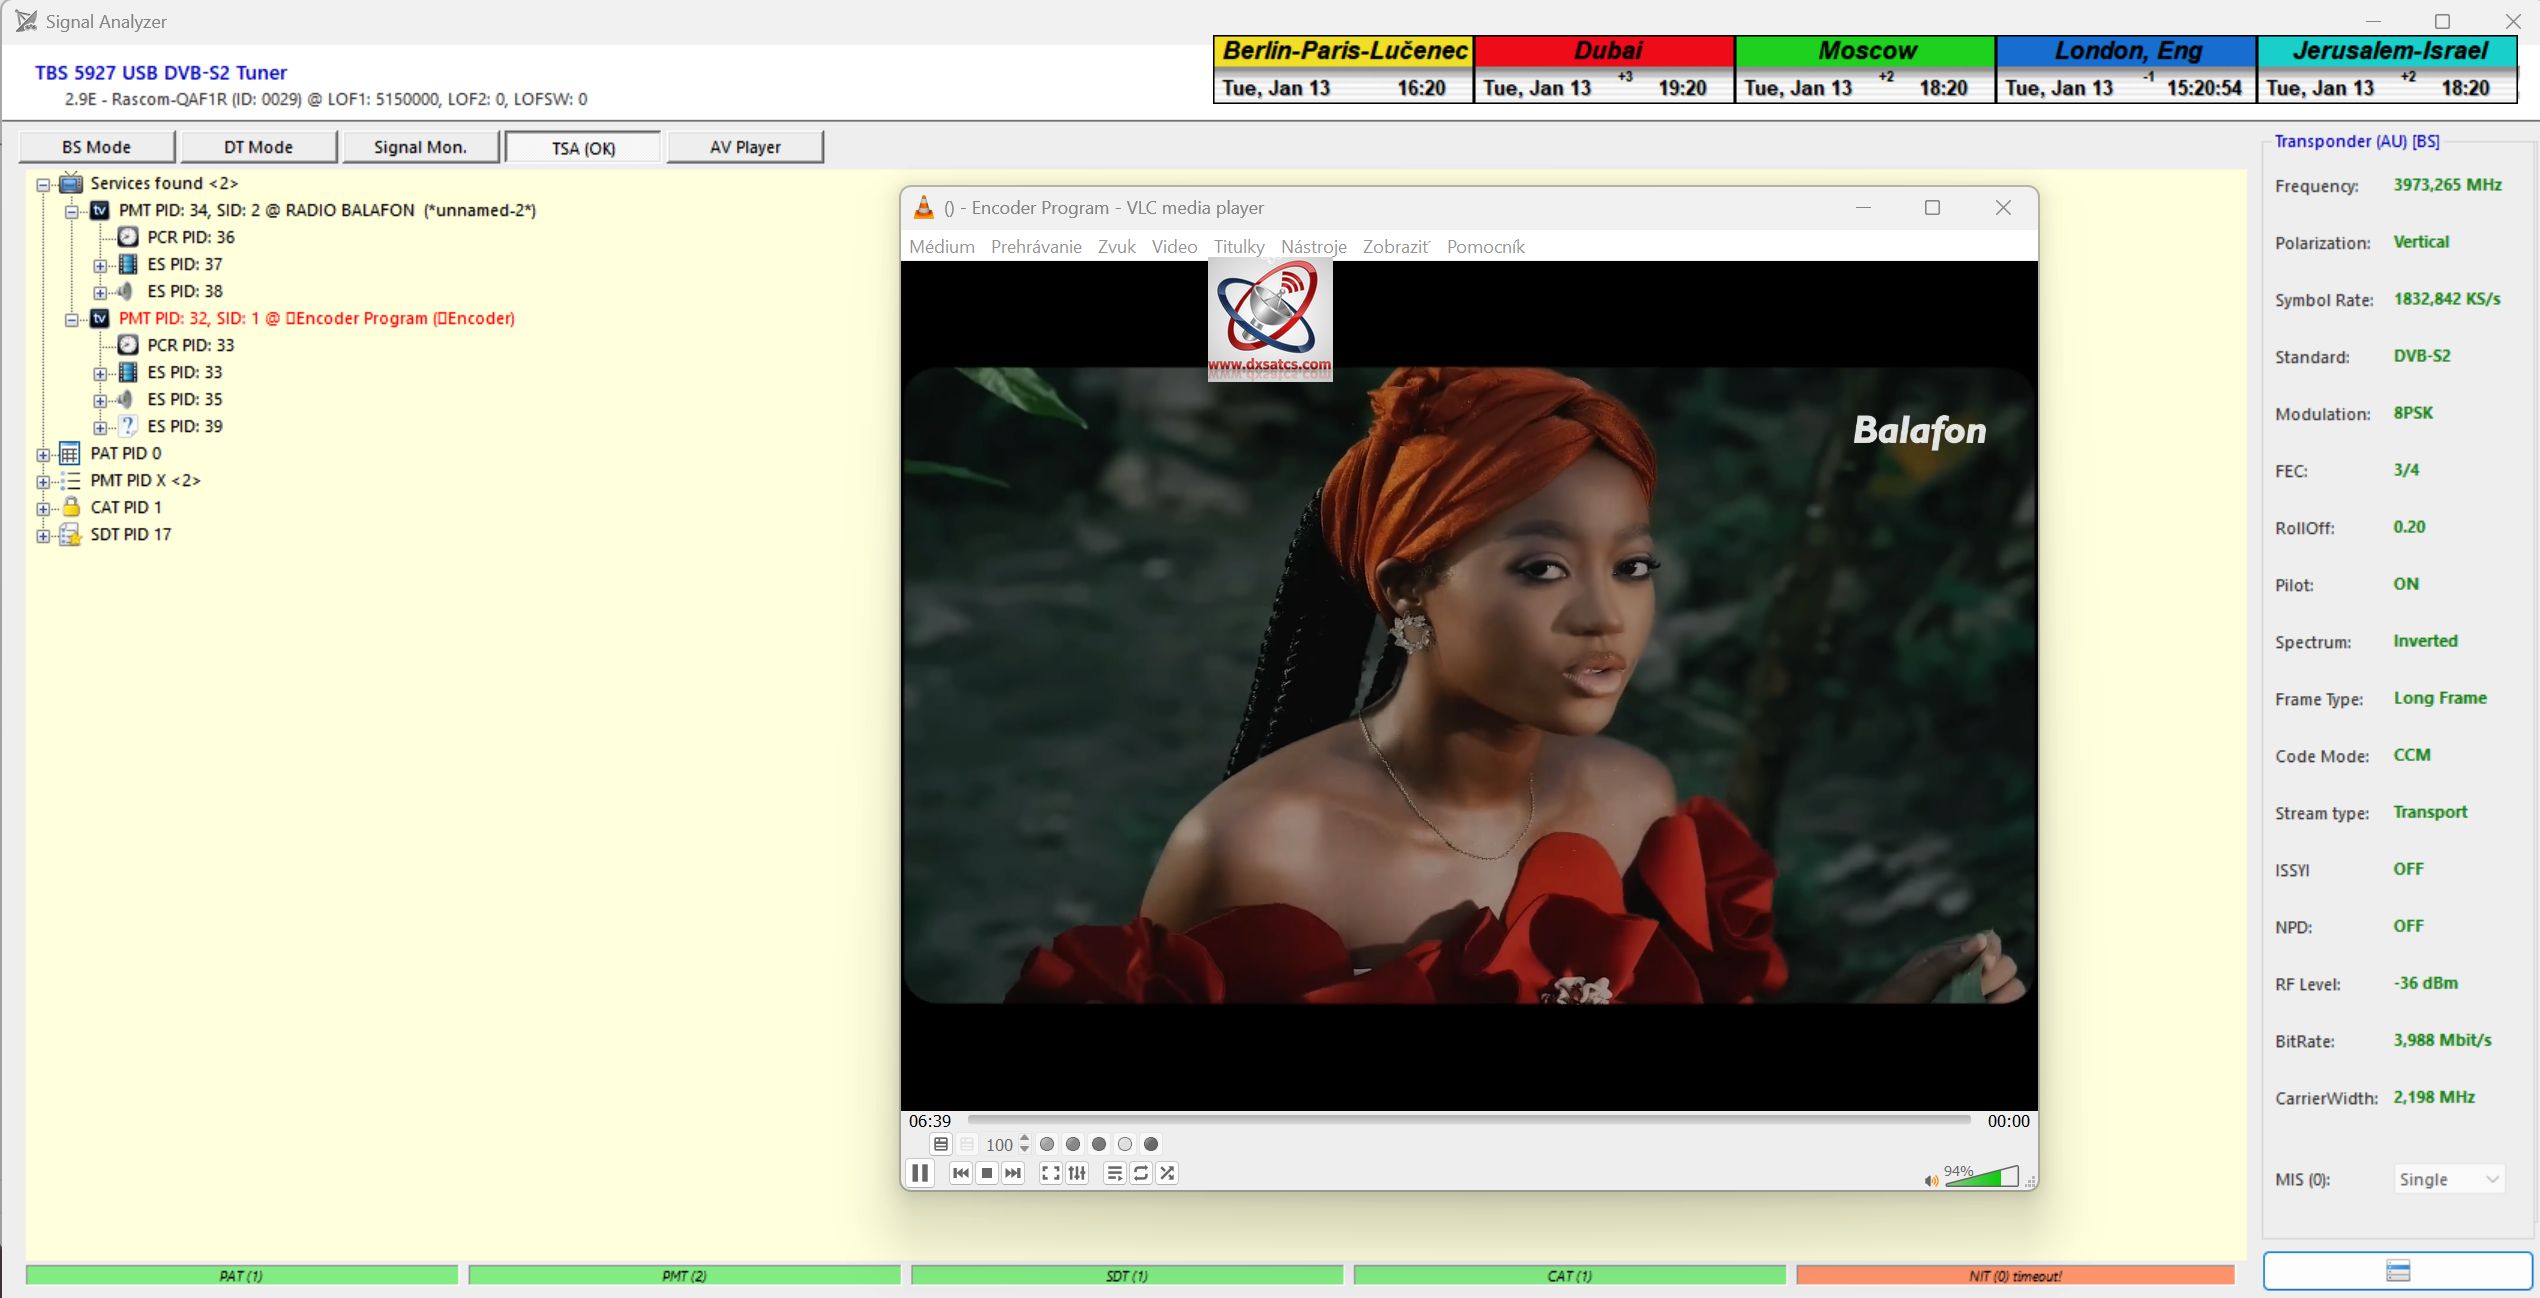Open VLC extended settings equalizer icon
This screenshot has height=1298, width=2540.
[x=1077, y=1173]
